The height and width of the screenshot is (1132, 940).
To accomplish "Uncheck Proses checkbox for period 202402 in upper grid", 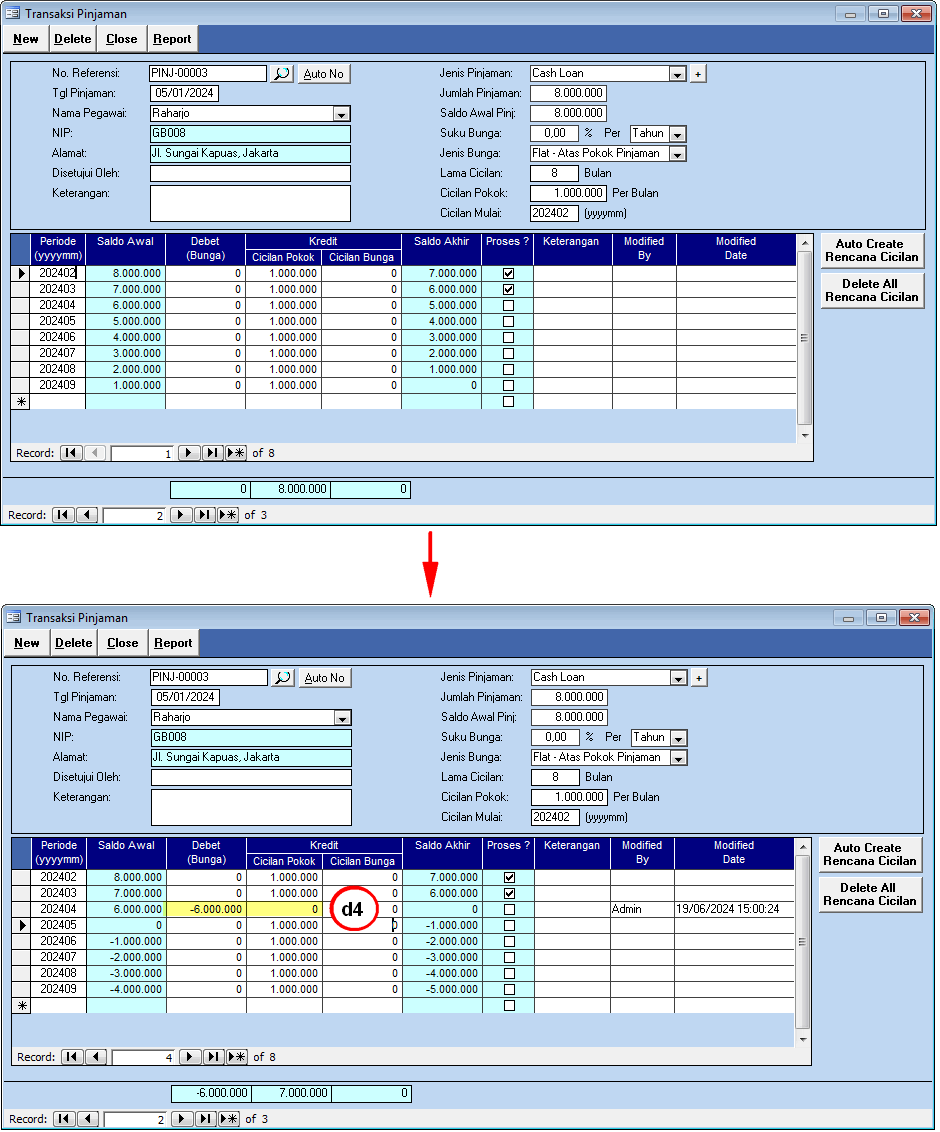I will (x=508, y=273).
